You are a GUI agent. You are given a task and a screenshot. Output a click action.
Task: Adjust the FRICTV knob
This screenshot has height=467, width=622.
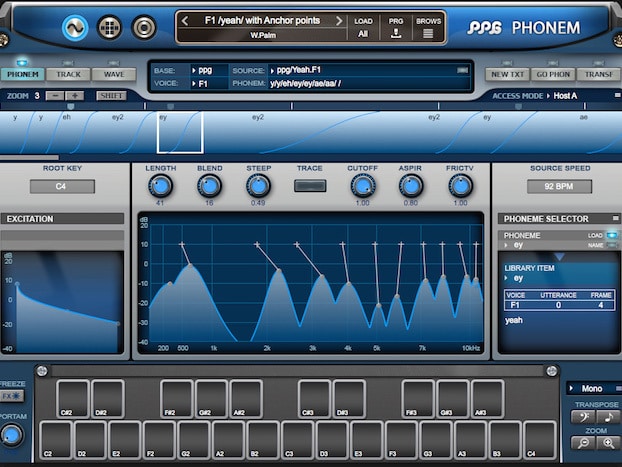pyautogui.click(x=460, y=186)
